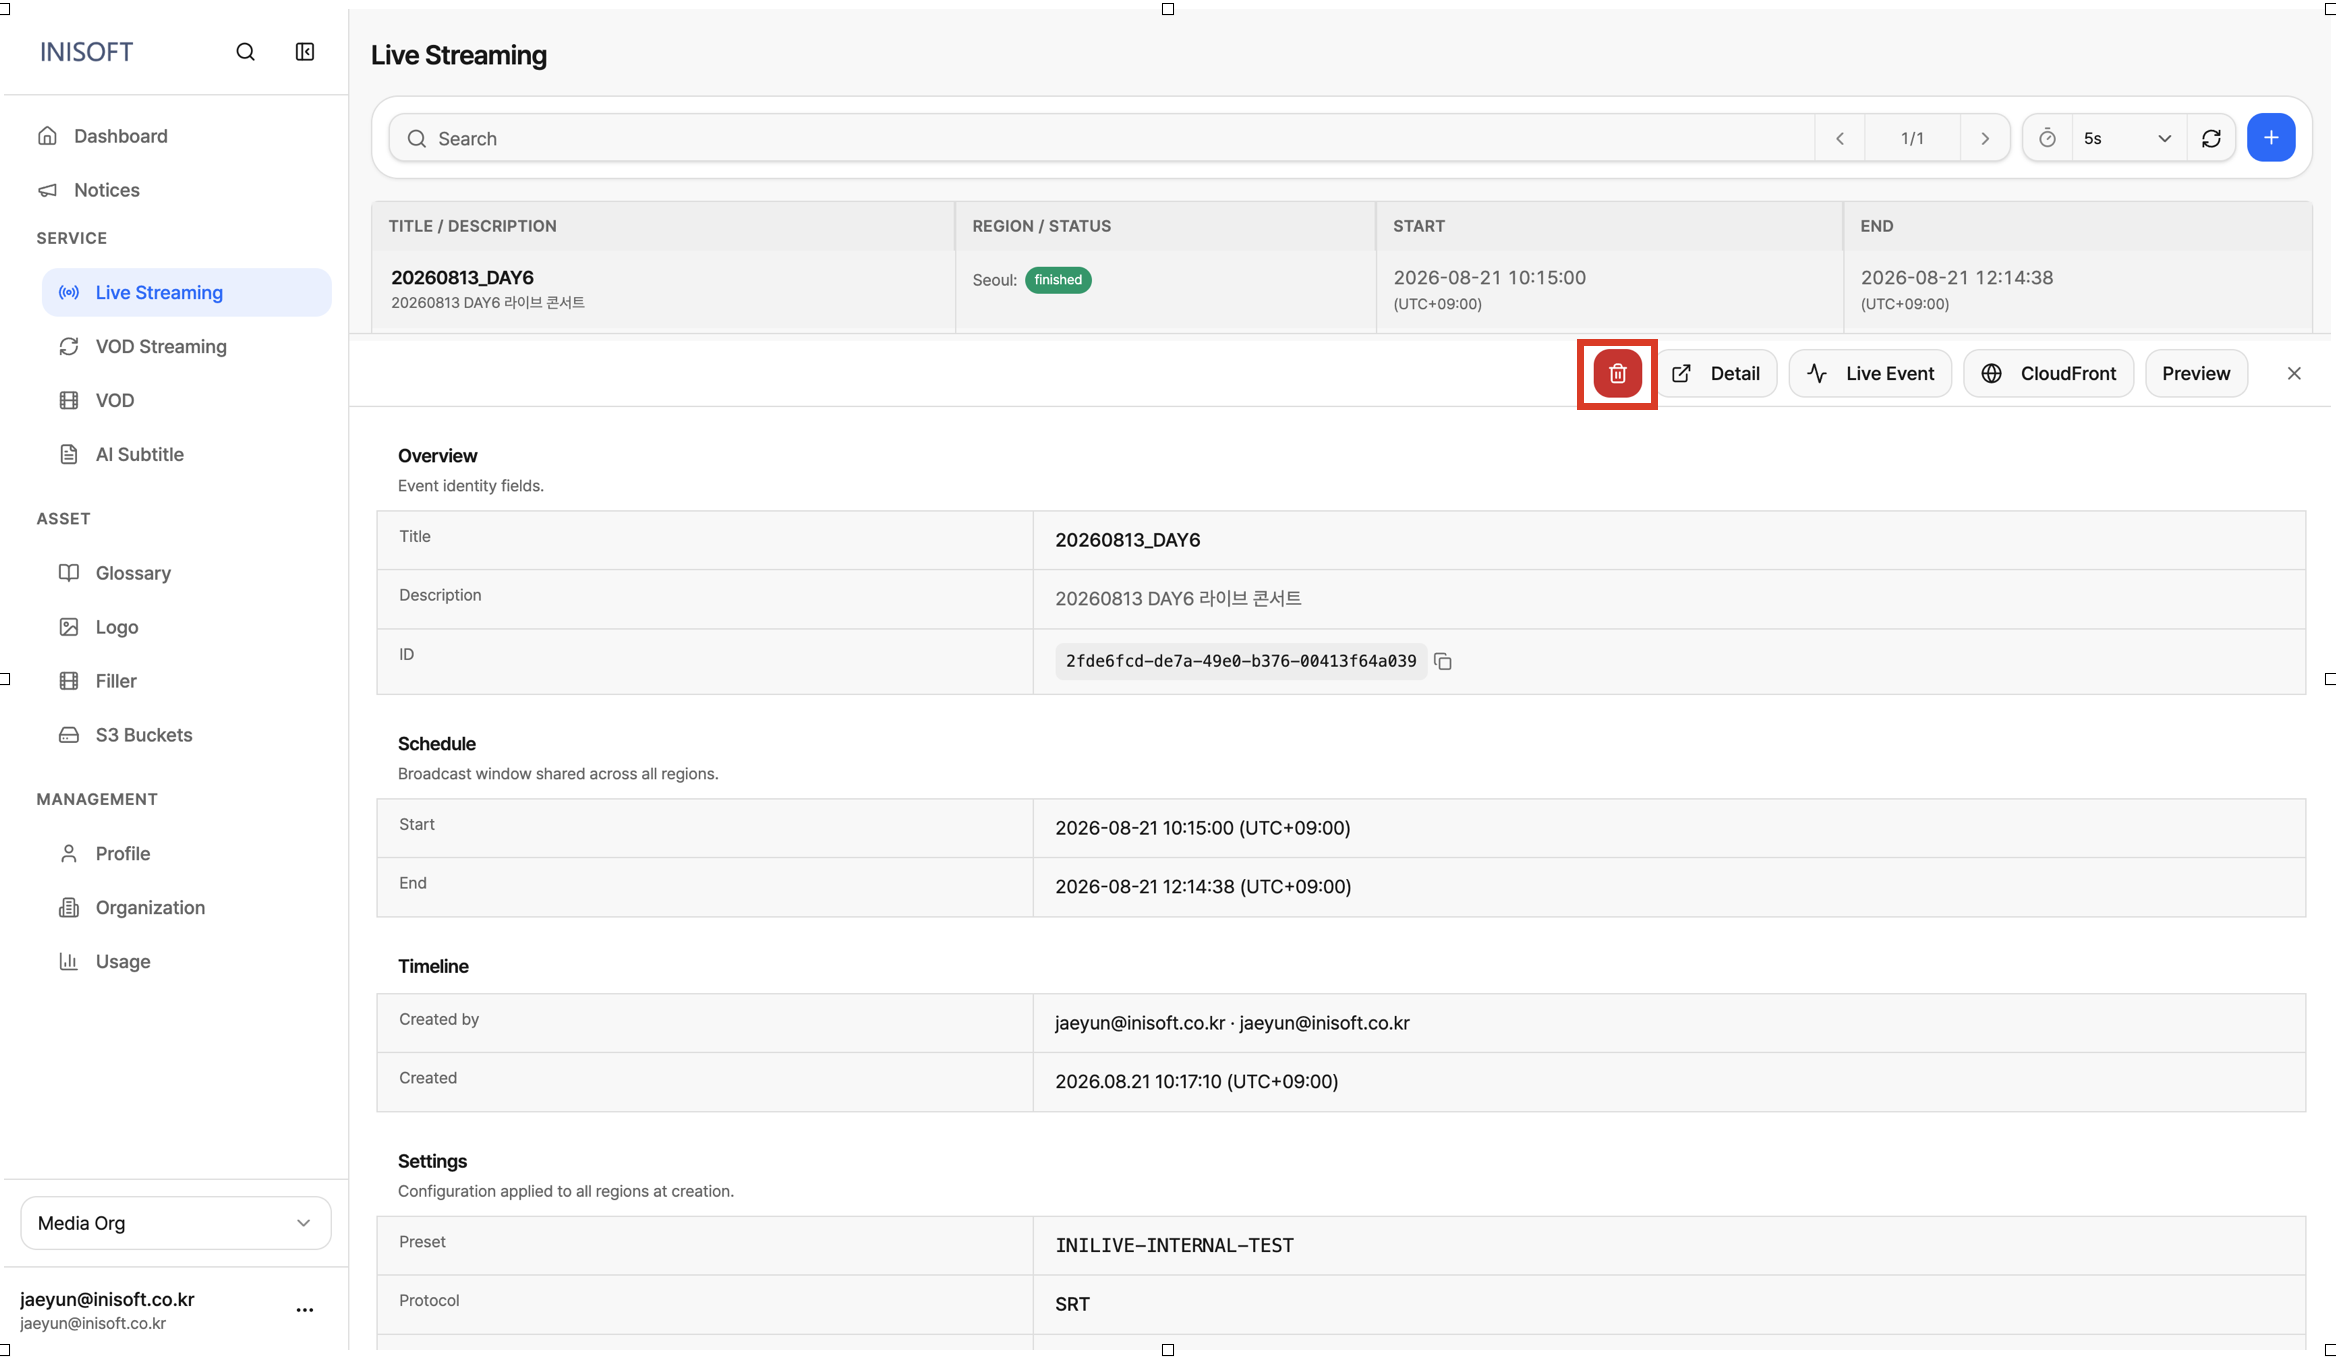
Task: Click the sidebar search magnifier icon
Action: tap(245, 52)
